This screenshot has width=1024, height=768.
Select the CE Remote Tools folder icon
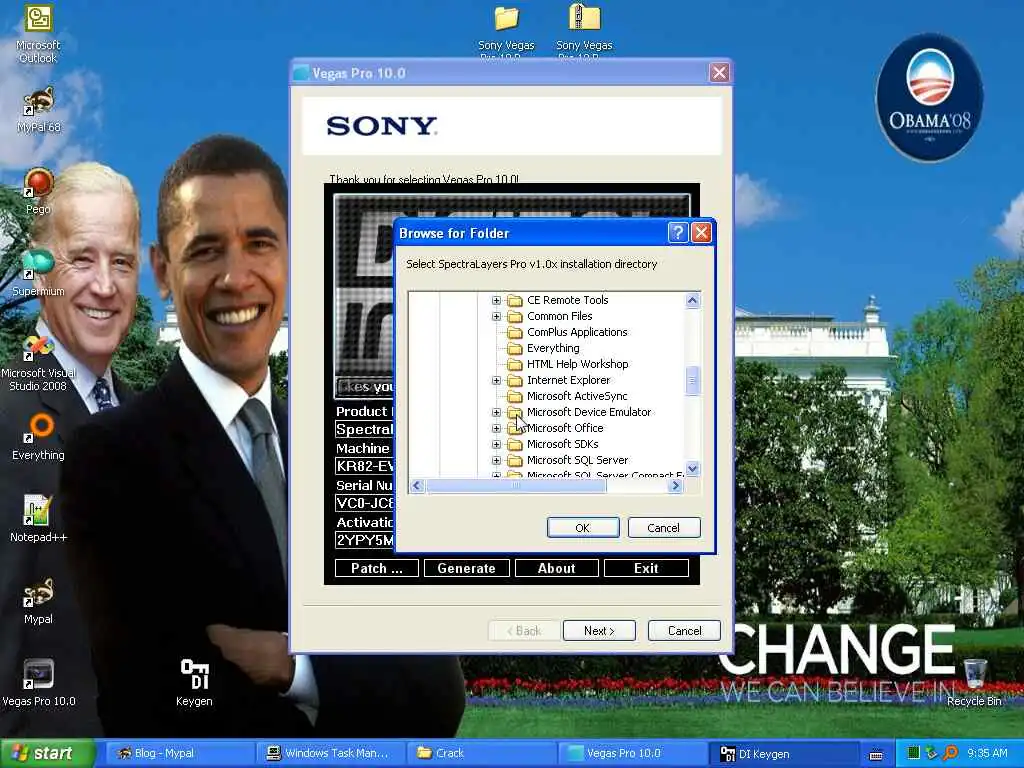(515, 300)
